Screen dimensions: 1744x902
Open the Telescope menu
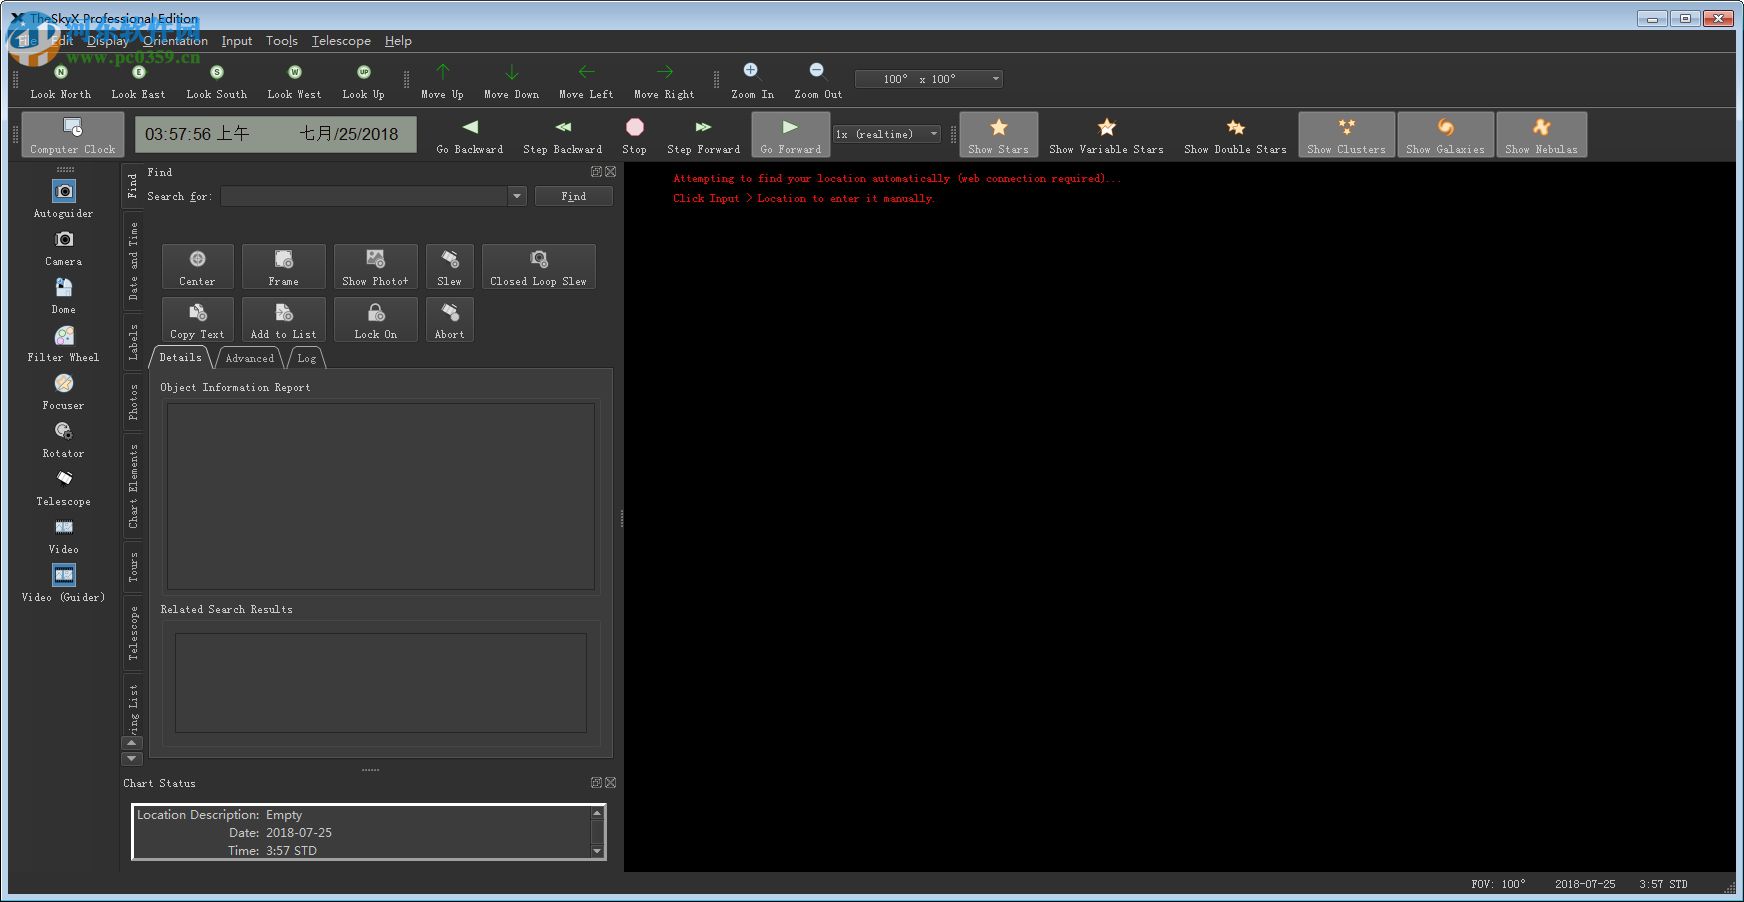(341, 41)
